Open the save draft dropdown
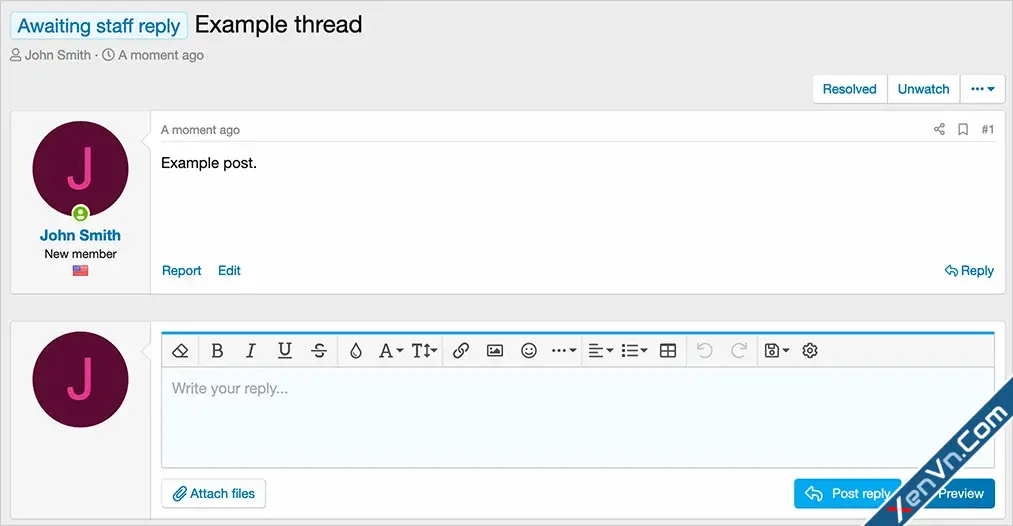The height and width of the screenshot is (526, 1013). point(777,350)
